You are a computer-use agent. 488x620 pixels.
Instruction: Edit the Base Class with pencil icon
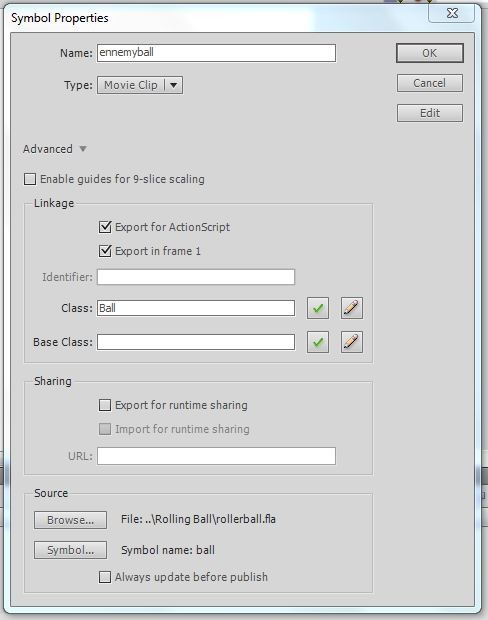point(352,342)
